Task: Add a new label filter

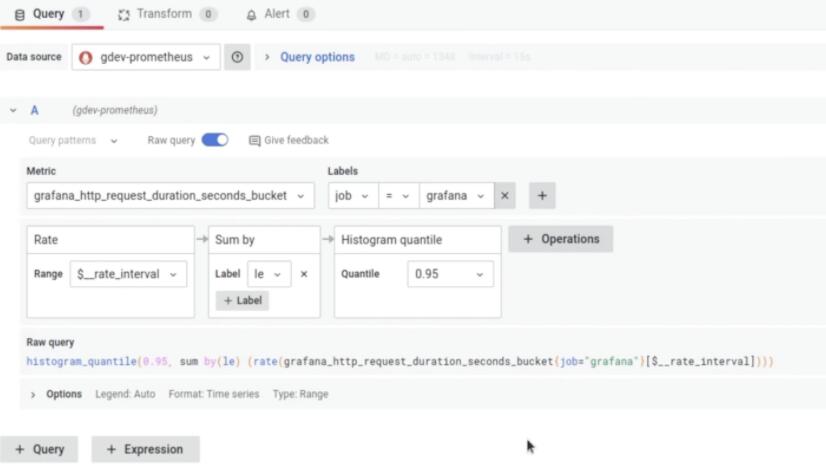Action: [542, 195]
